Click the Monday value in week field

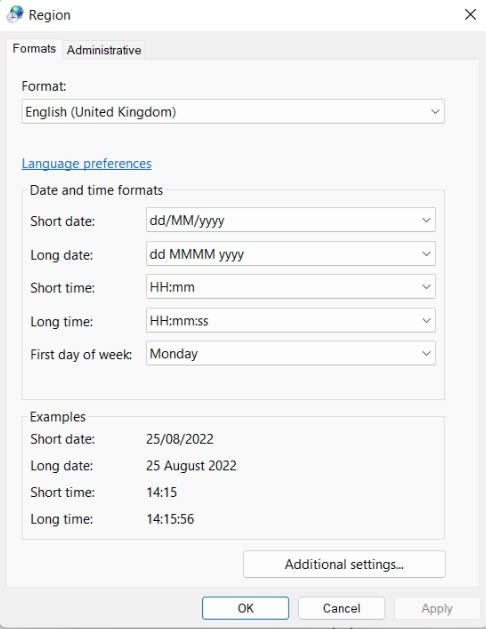pos(174,354)
